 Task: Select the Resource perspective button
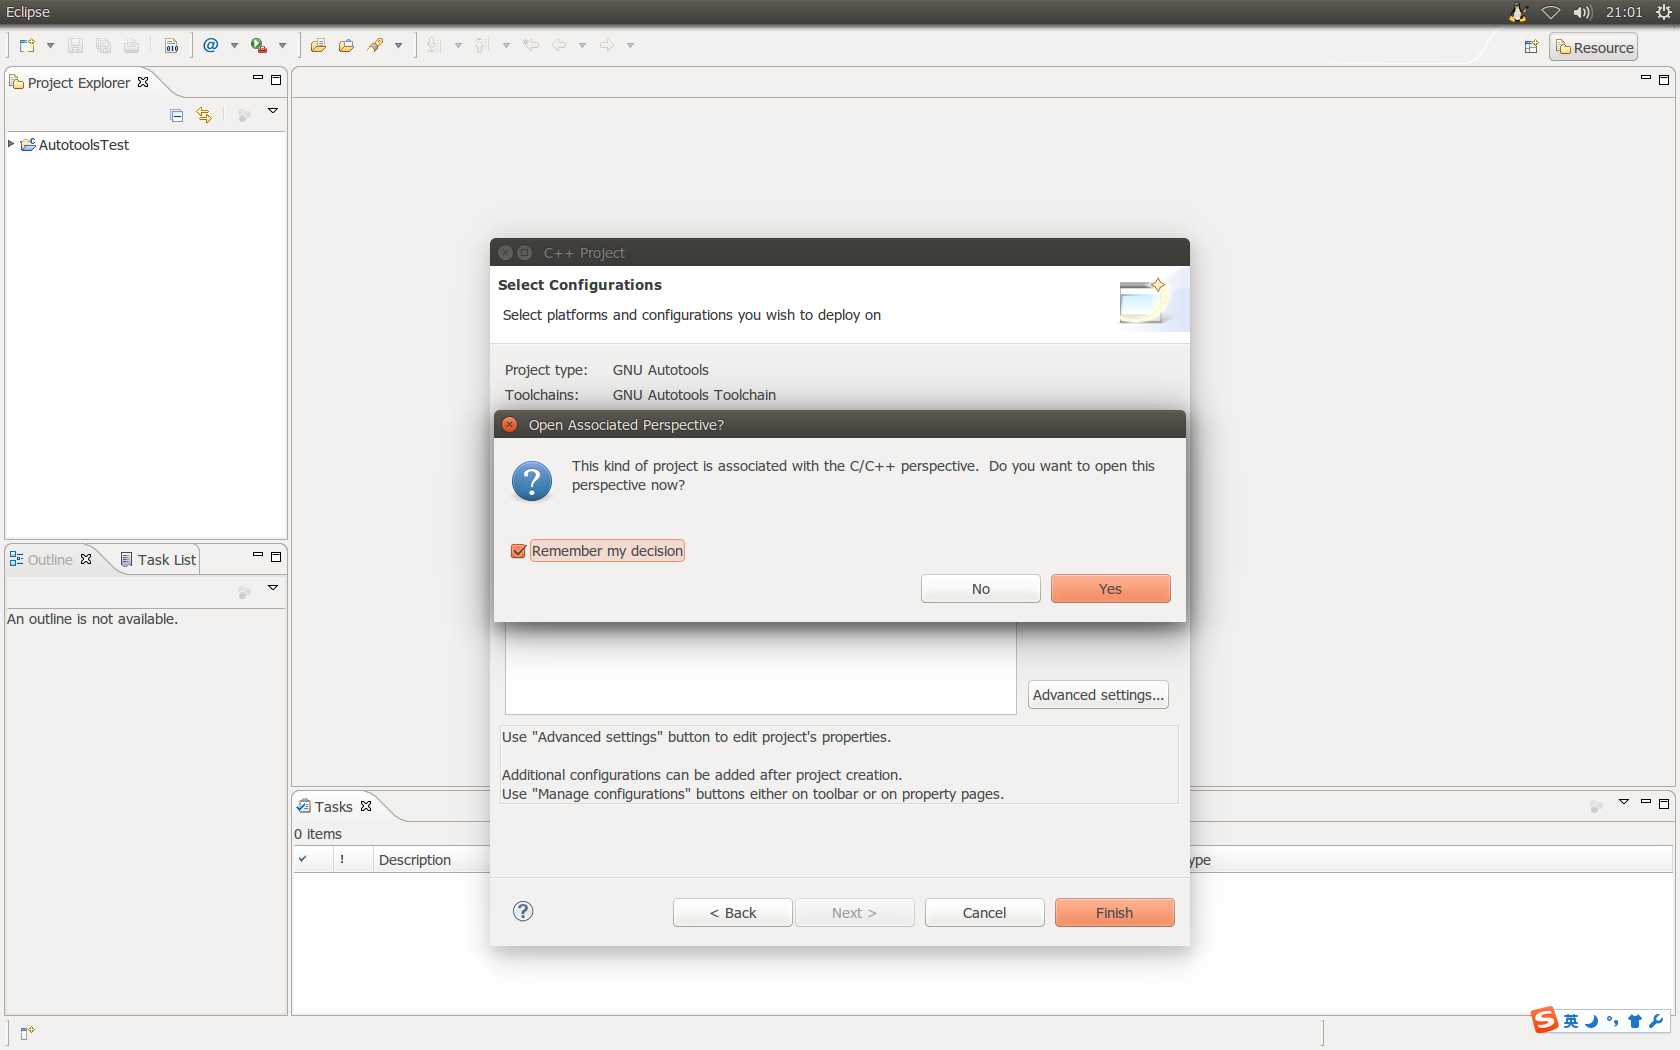click(x=1594, y=47)
